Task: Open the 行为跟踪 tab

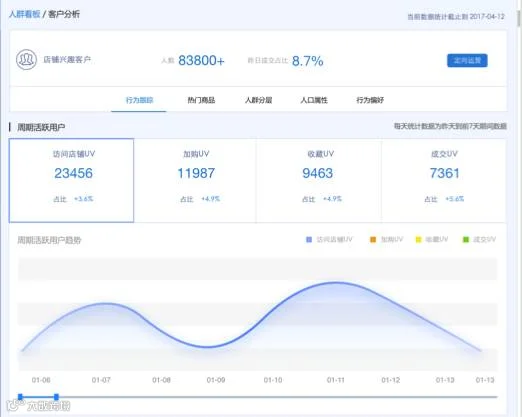Action: [139, 100]
